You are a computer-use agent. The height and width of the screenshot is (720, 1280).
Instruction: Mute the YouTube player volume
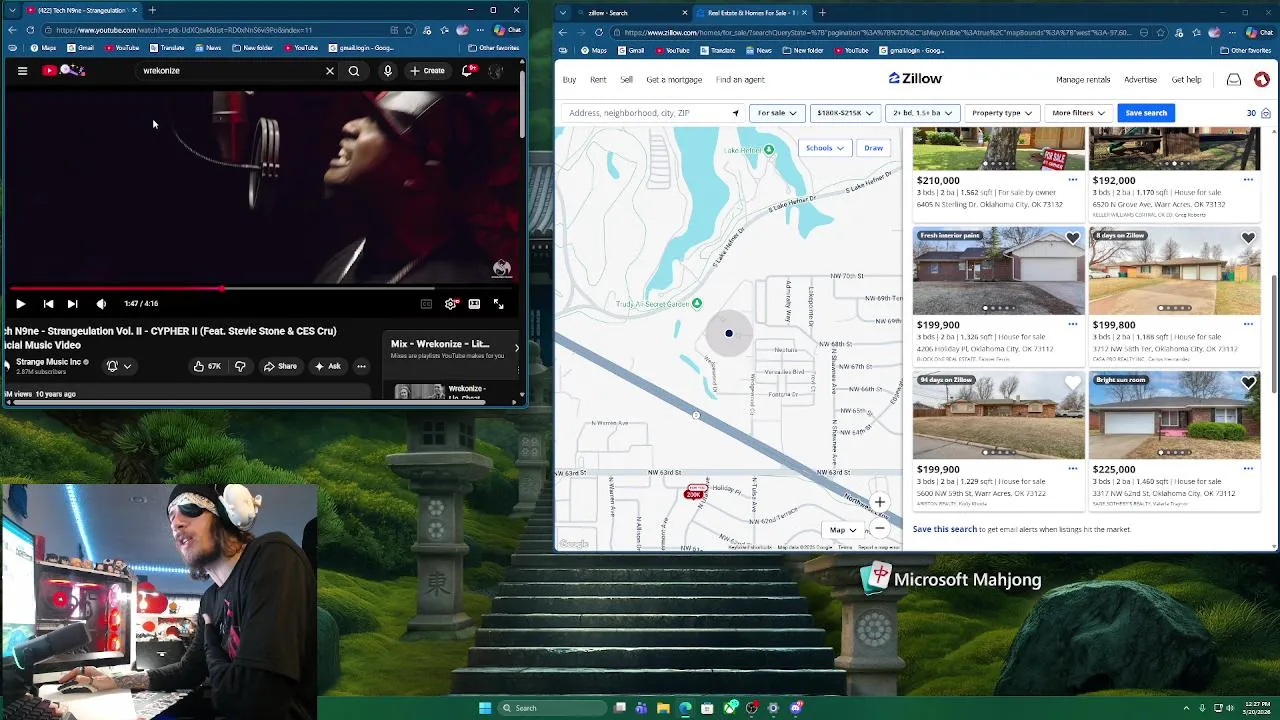coord(101,304)
